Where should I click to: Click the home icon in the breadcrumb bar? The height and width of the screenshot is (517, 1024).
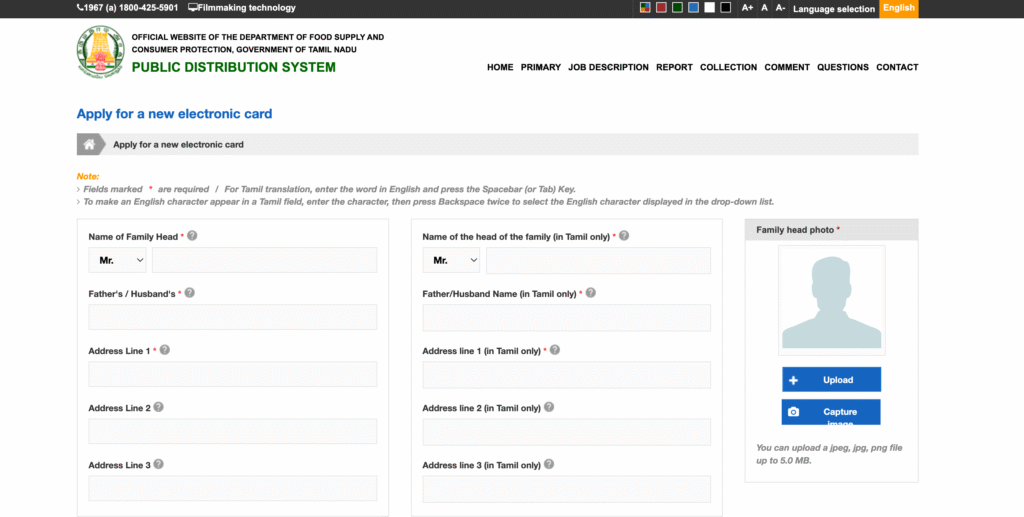coord(89,144)
